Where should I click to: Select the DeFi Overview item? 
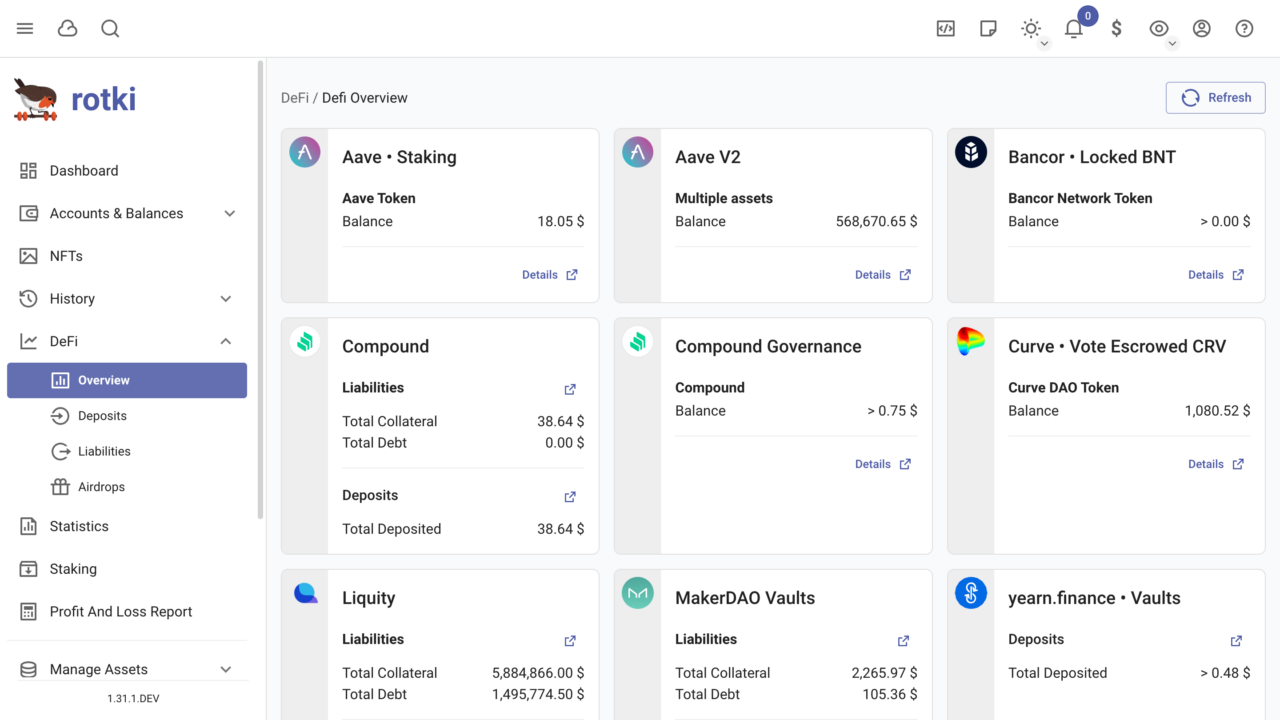(x=127, y=380)
